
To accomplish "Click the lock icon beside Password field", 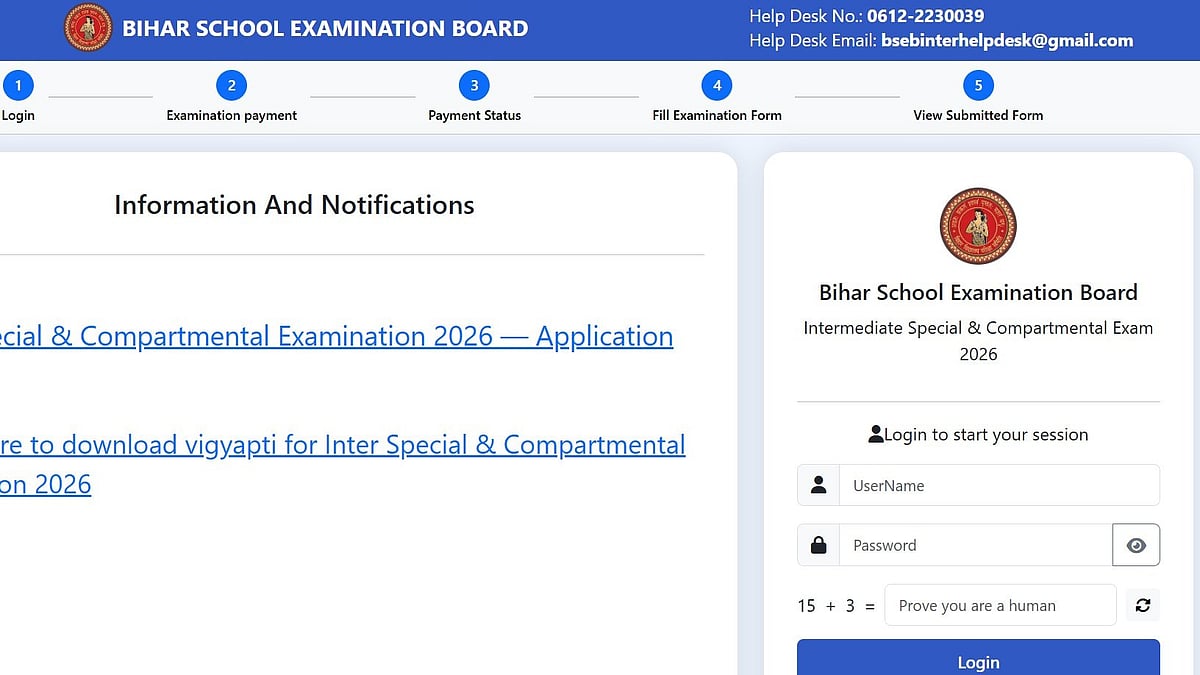I will pos(818,545).
